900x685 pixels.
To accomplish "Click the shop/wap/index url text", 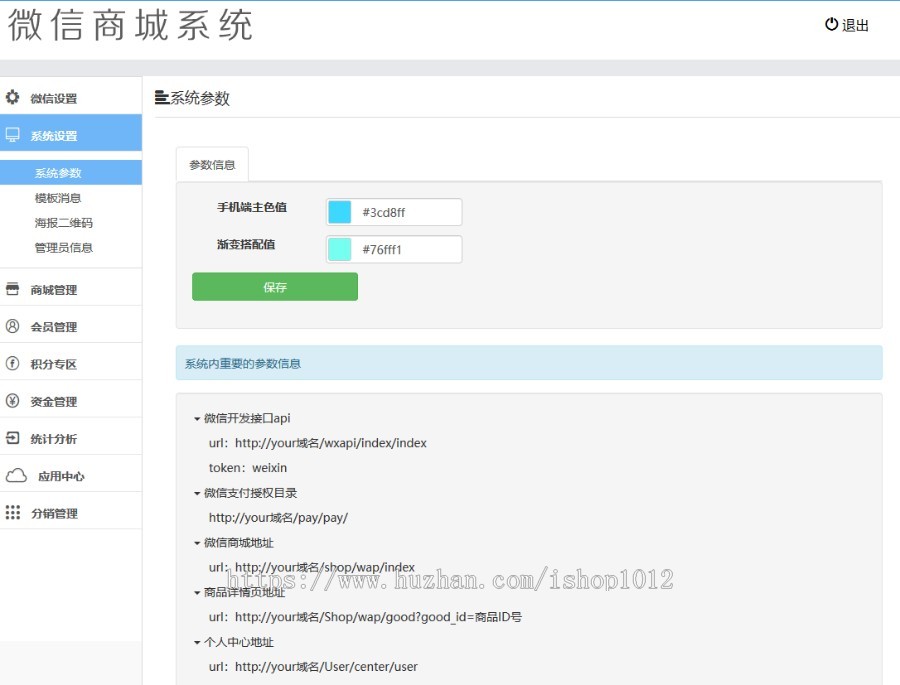I will [x=312, y=567].
